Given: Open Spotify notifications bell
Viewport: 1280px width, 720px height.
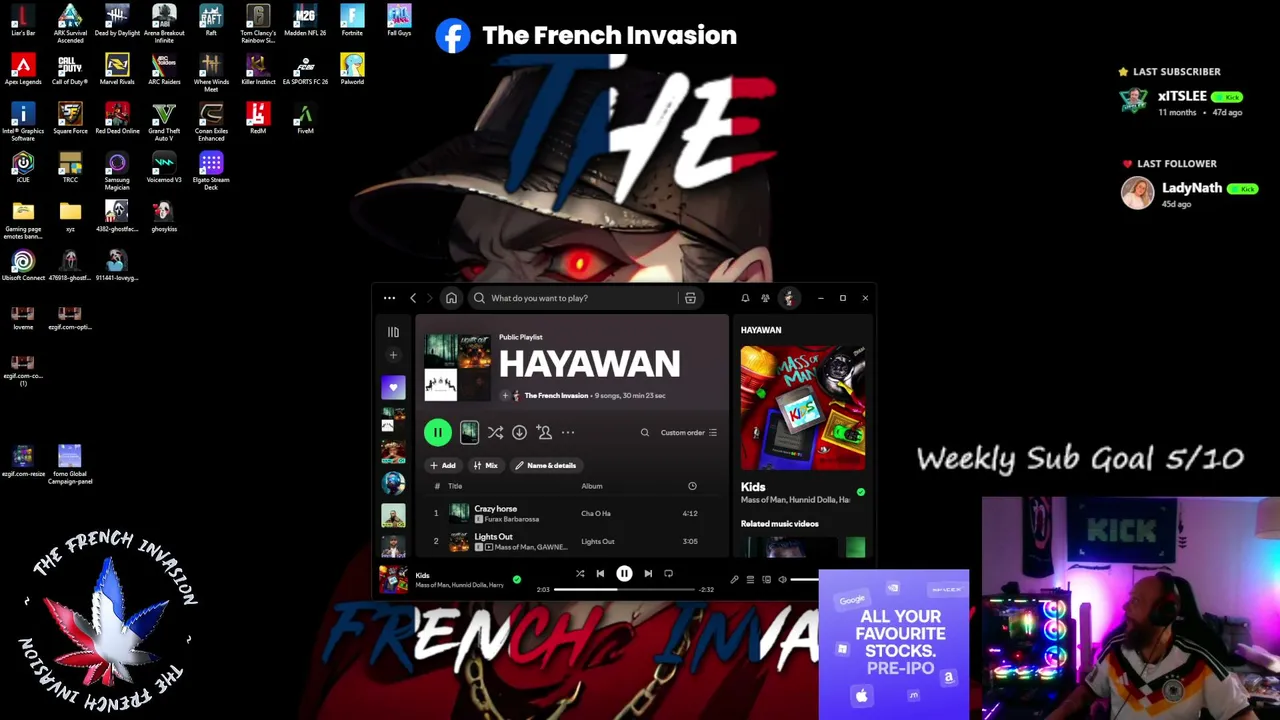Looking at the screenshot, I should [x=745, y=298].
